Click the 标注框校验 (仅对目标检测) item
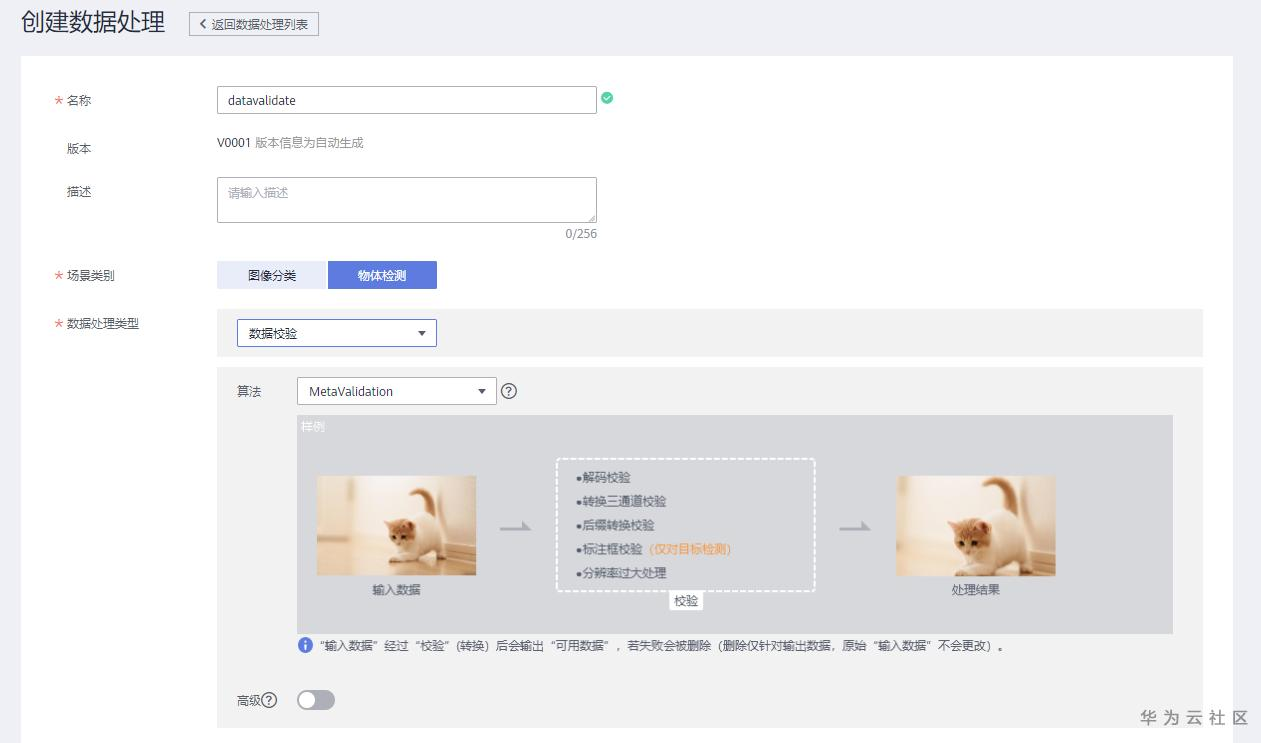This screenshot has width=1261, height=743. click(655, 548)
